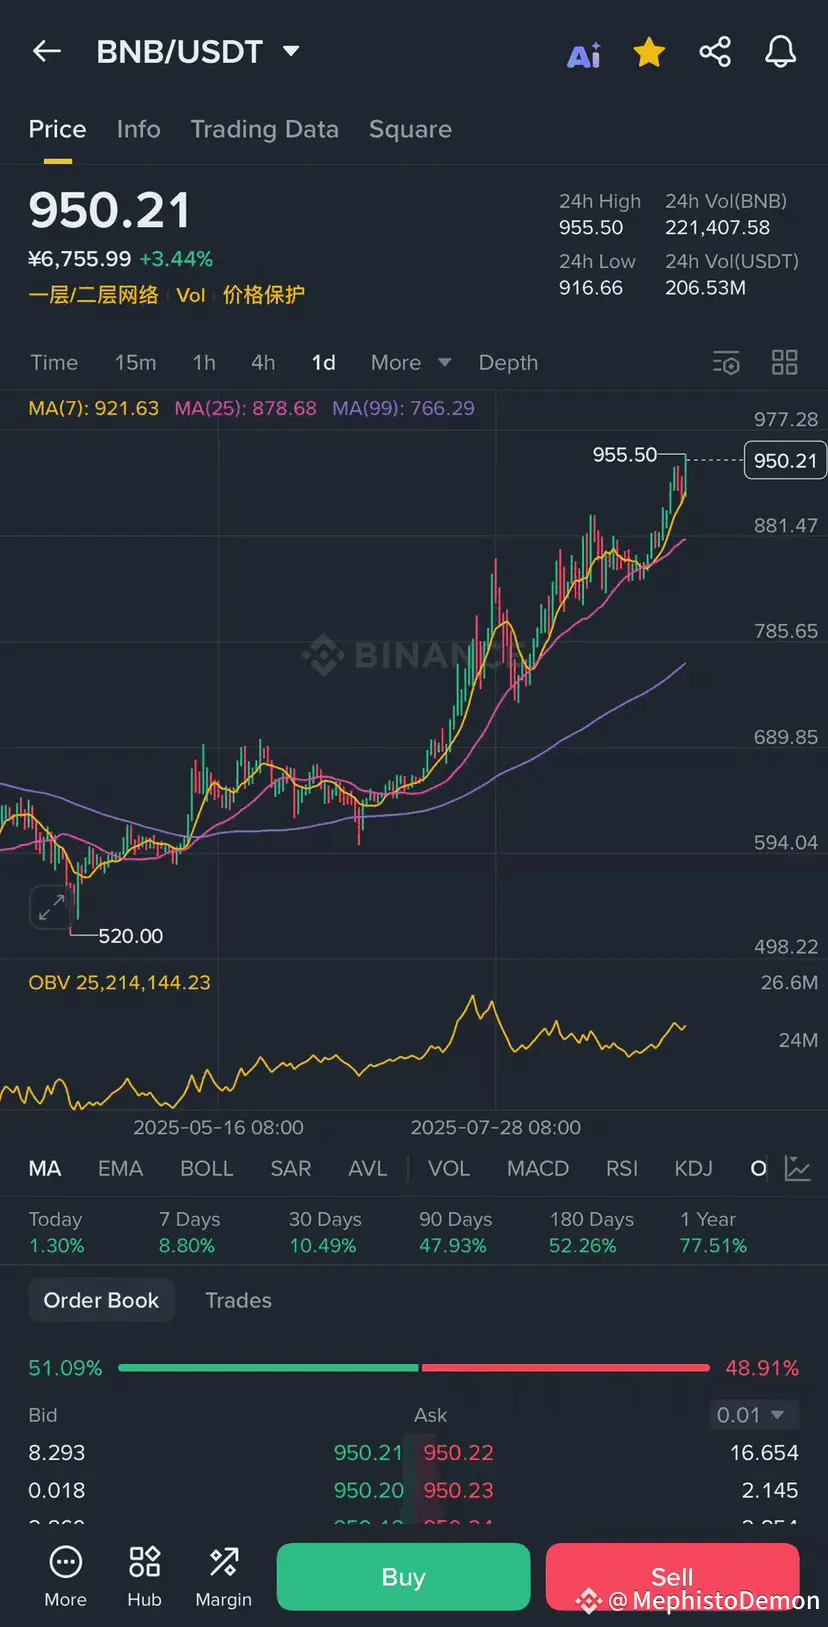Tap the green Buy button
Viewport: 828px width, 1627px height.
[403, 1577]
